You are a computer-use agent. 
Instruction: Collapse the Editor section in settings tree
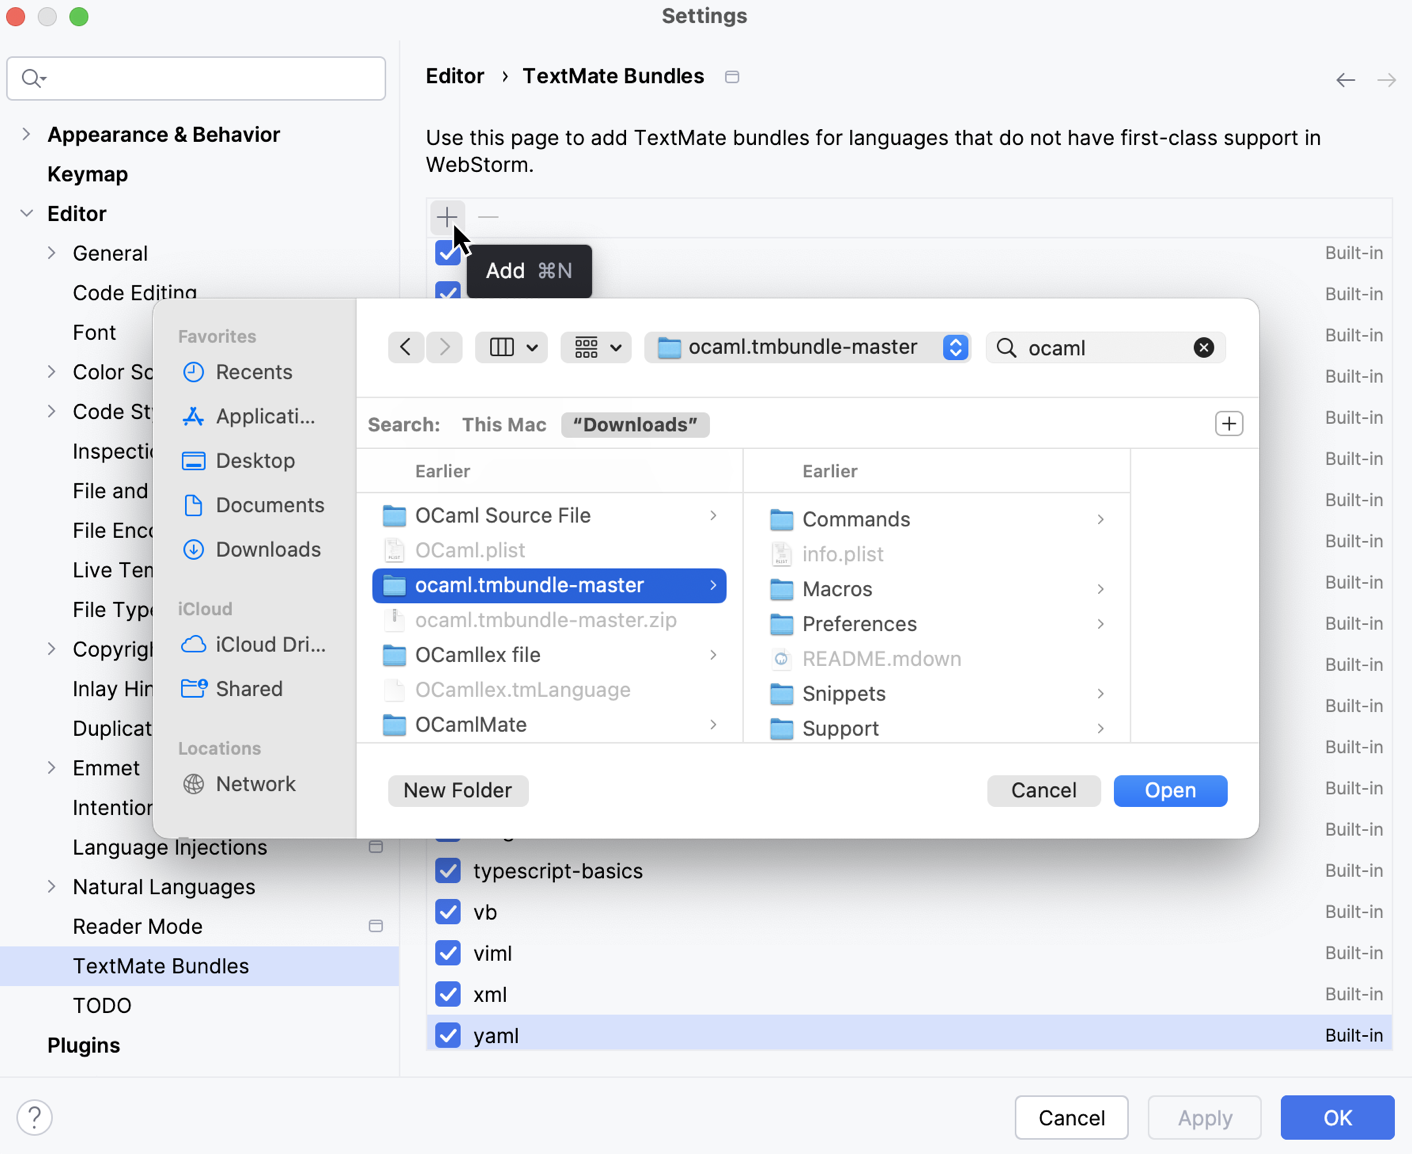[x=28, y=213]
